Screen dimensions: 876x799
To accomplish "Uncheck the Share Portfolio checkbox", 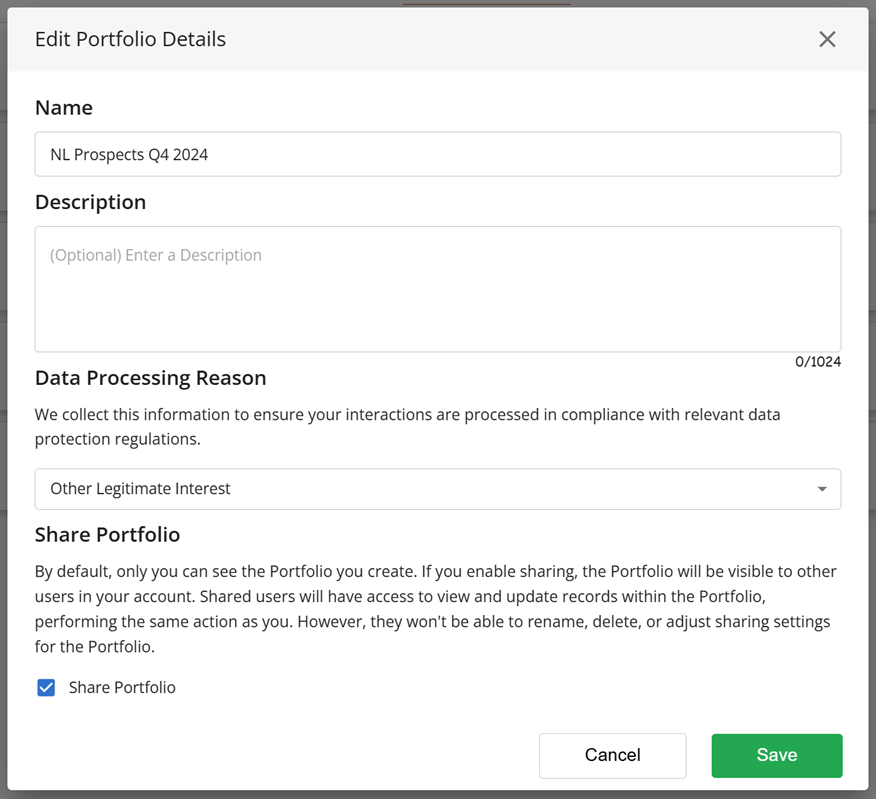I will pos(46,688).
